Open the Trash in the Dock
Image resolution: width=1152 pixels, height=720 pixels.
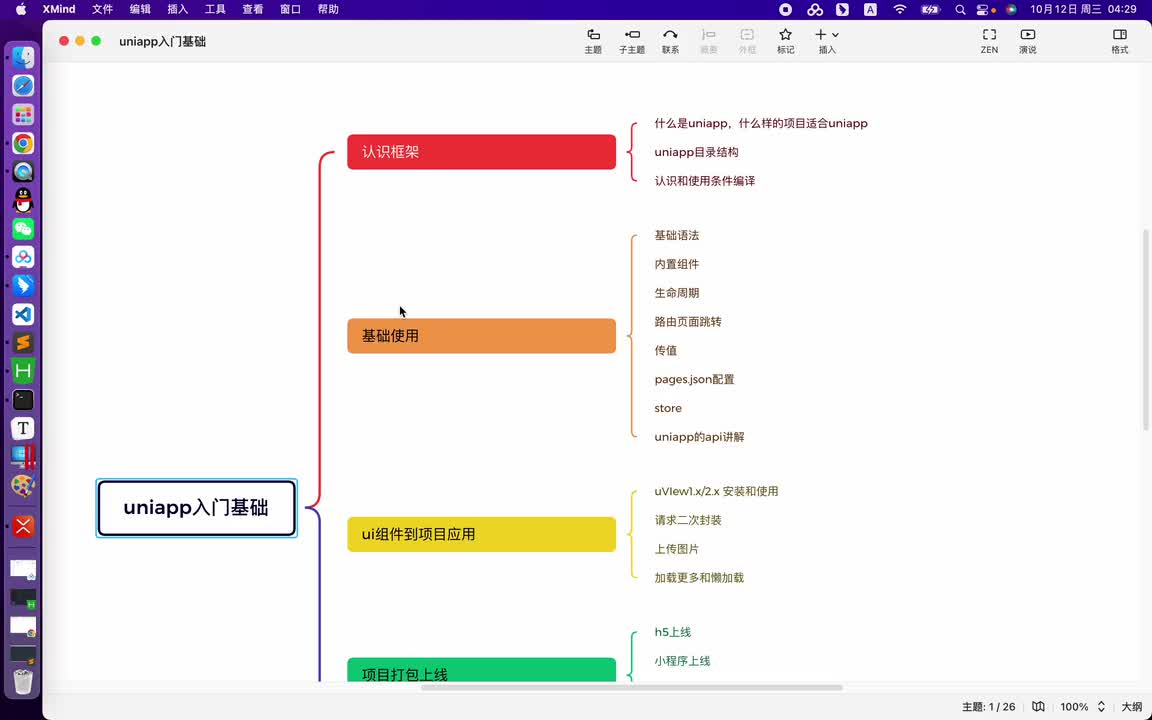24,681
